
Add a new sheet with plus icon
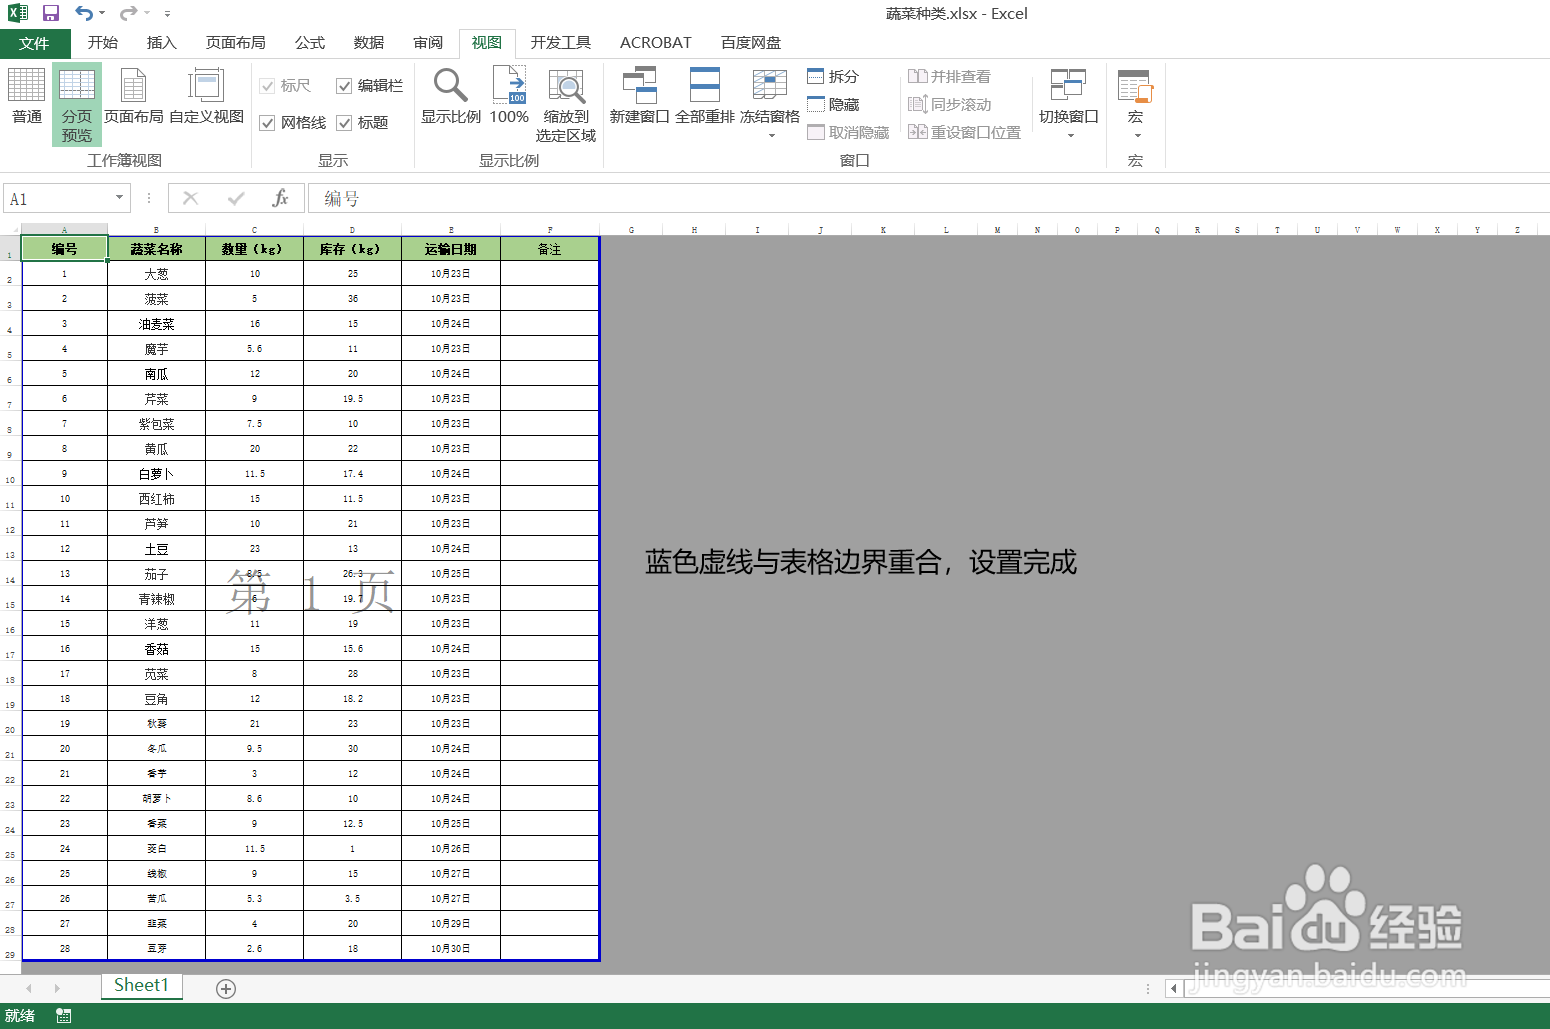coord(226,988)
